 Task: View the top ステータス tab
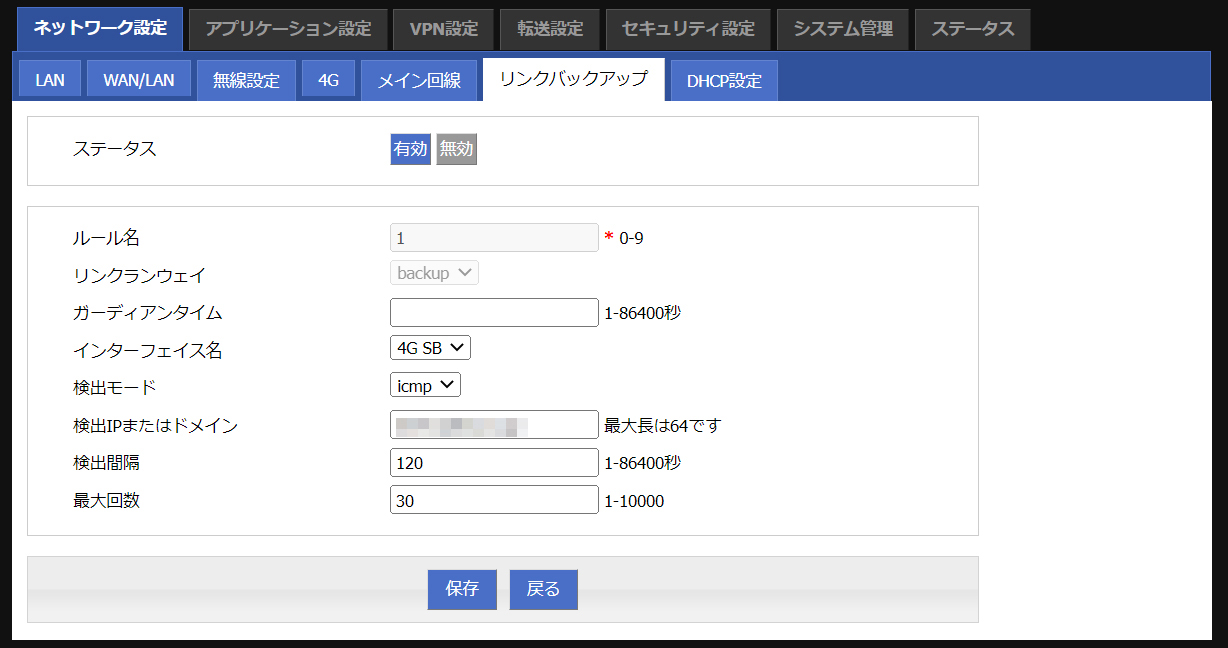(x=972, y=29)
